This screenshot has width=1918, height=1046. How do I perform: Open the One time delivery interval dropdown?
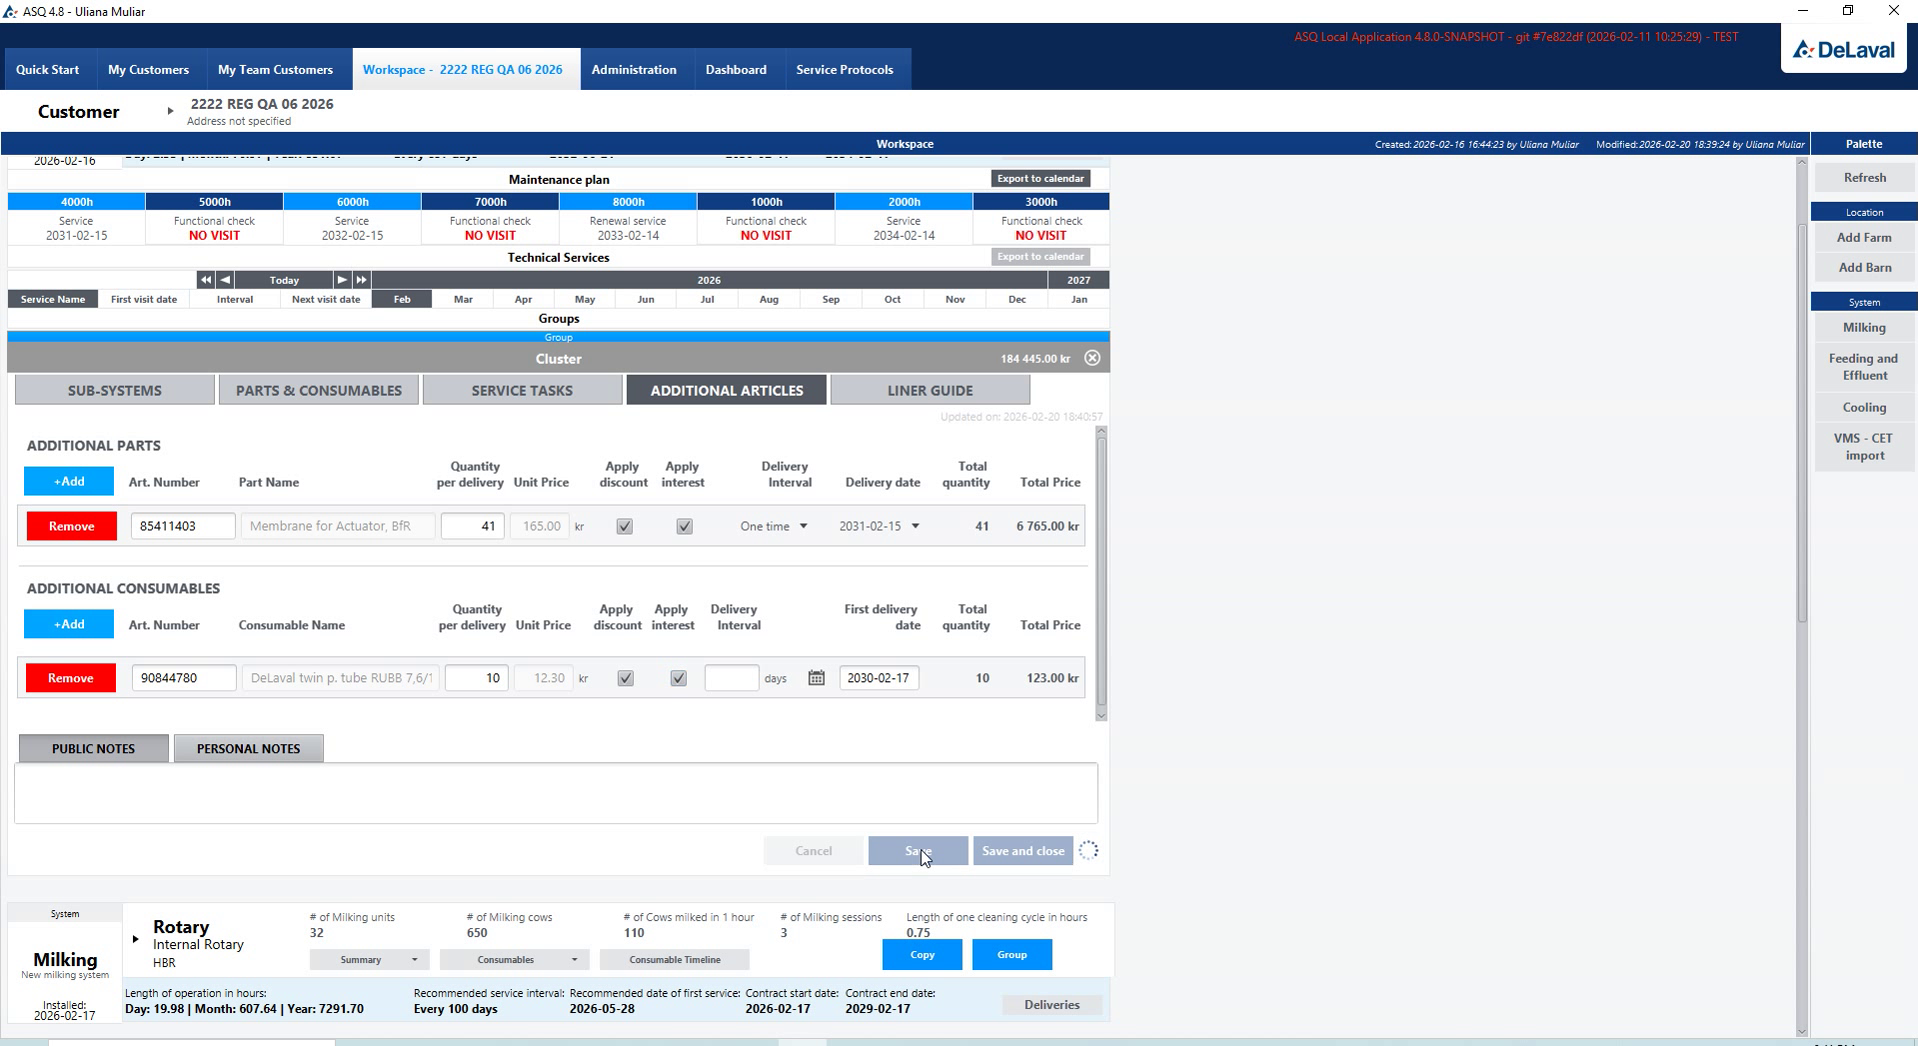coord(773,526)
